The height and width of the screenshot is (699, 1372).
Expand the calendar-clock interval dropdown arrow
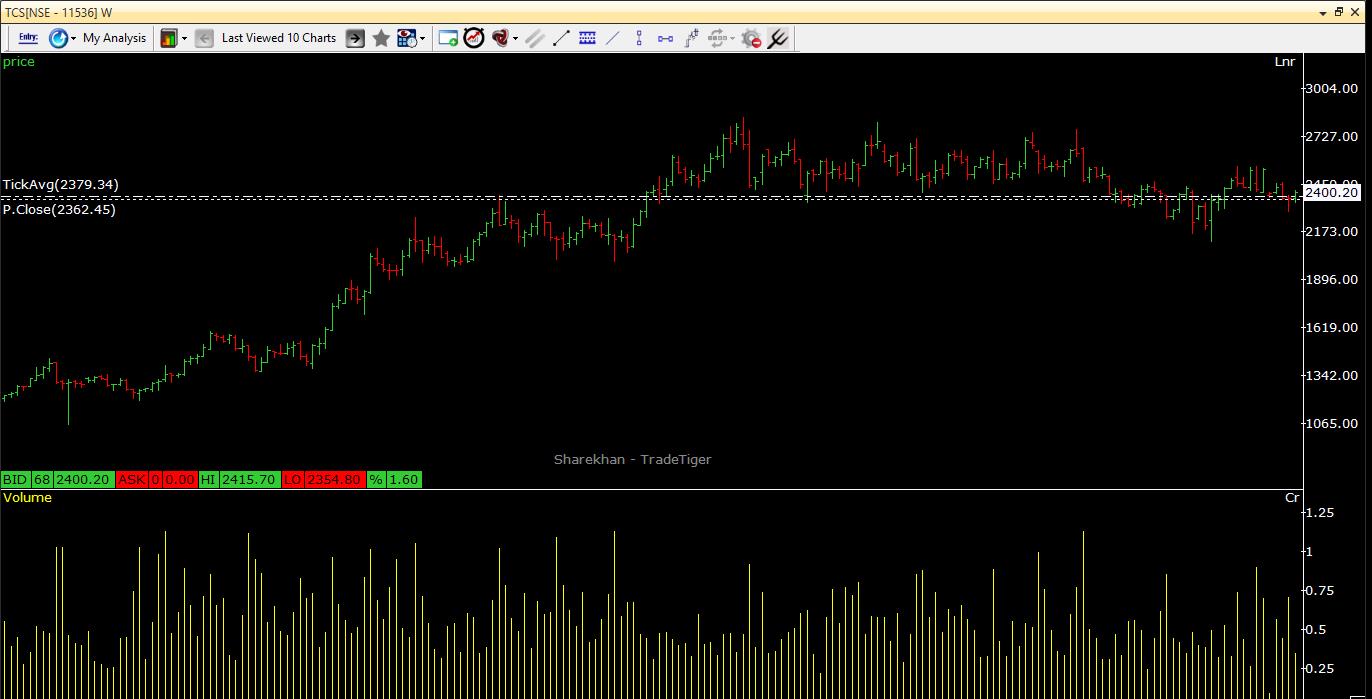[x=423, y=38]
